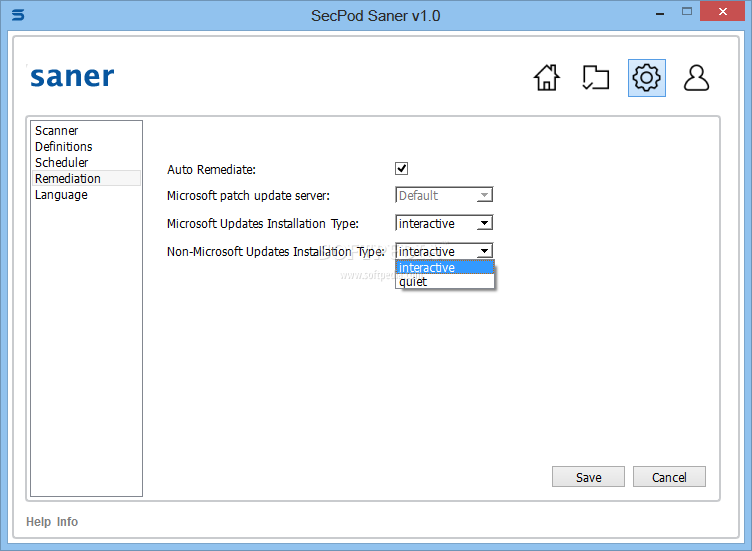Select Scanner in settings list
752x551 pixels.
[x=86, y=130]
